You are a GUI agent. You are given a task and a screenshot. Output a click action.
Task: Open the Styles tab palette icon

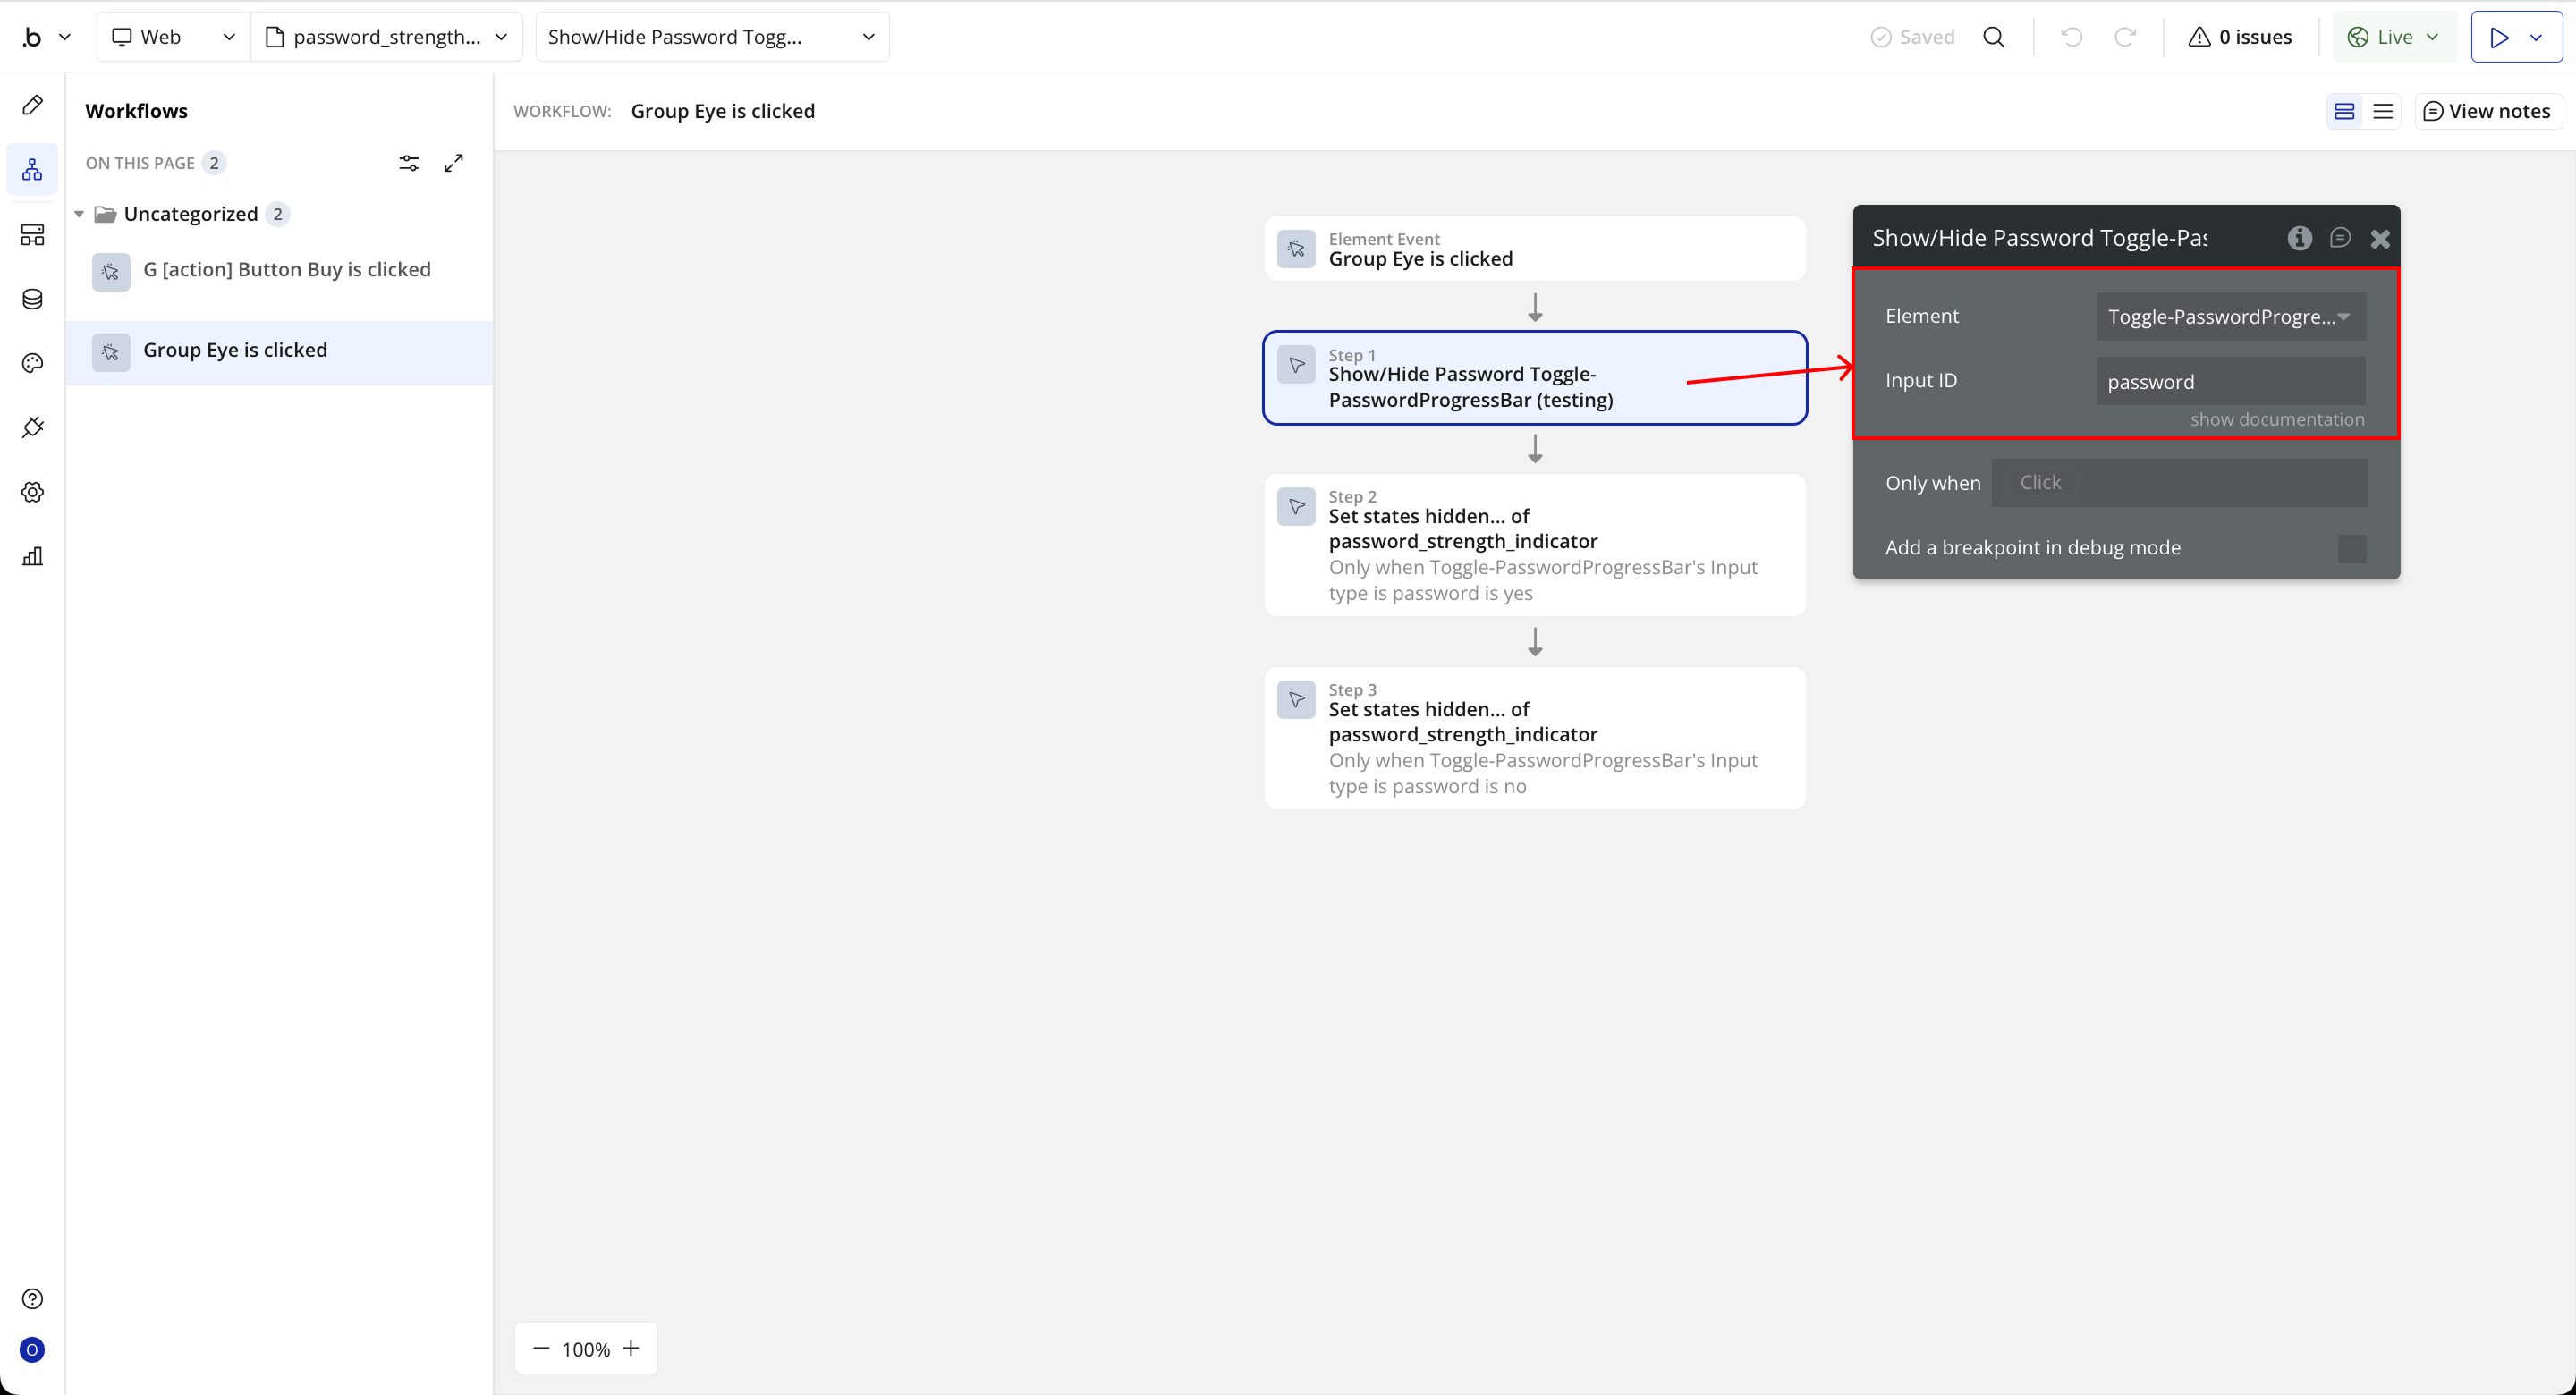pos(32,363)
